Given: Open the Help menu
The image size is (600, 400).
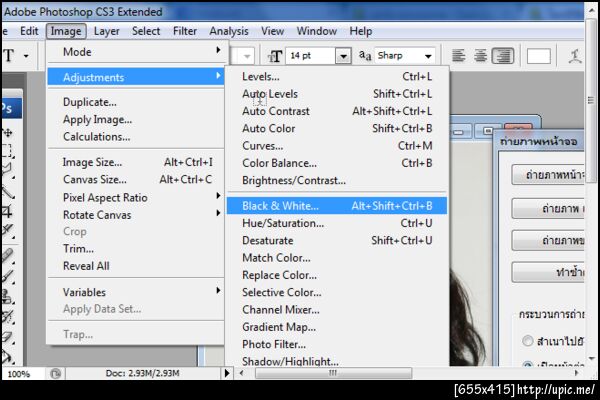Looking at the screenshot, I should [x=360, y=31].
